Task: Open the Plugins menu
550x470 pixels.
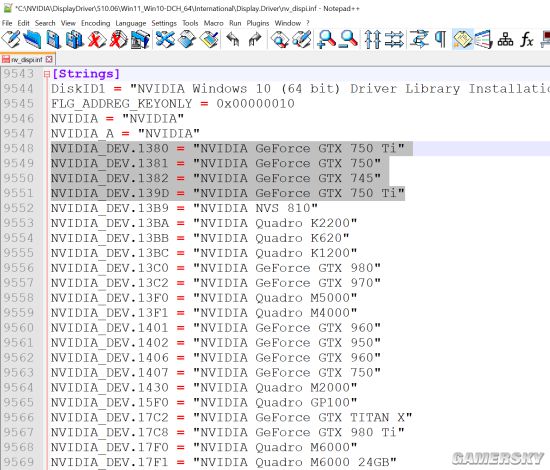Action: [257, 23]
